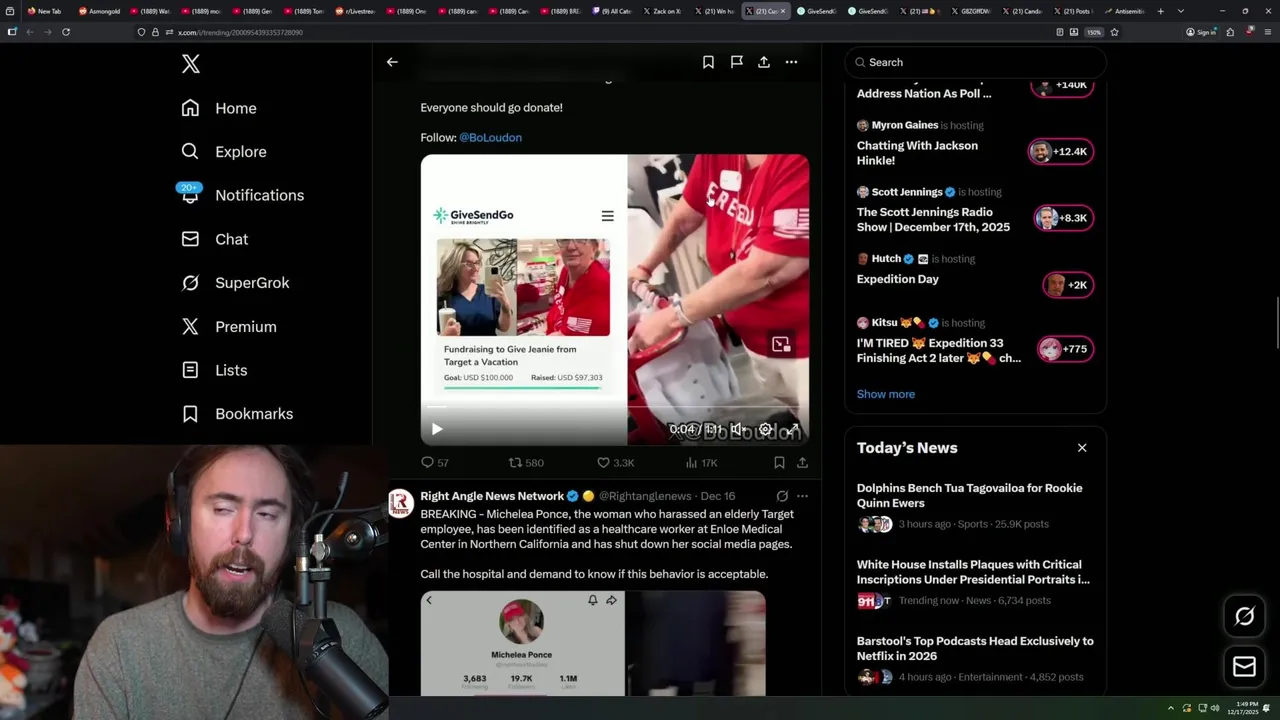The image size is (1280, 720).
Task: Expand the video to fullscreen
Action: click(792, 429)
